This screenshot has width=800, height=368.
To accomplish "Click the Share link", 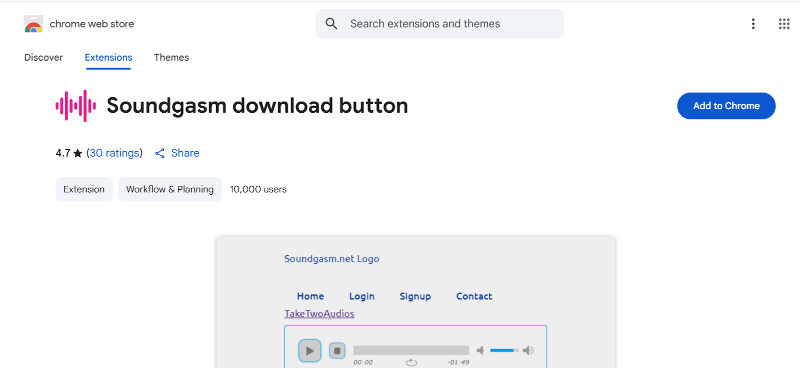I will [x=185, y=153].
